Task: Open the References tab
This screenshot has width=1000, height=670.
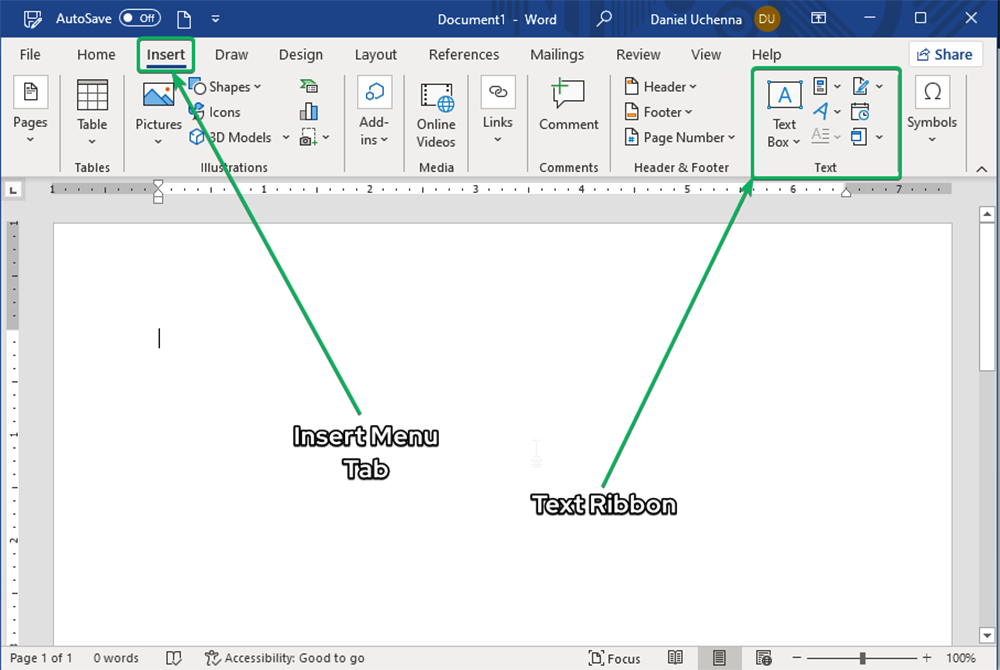Action: [463, 55]
